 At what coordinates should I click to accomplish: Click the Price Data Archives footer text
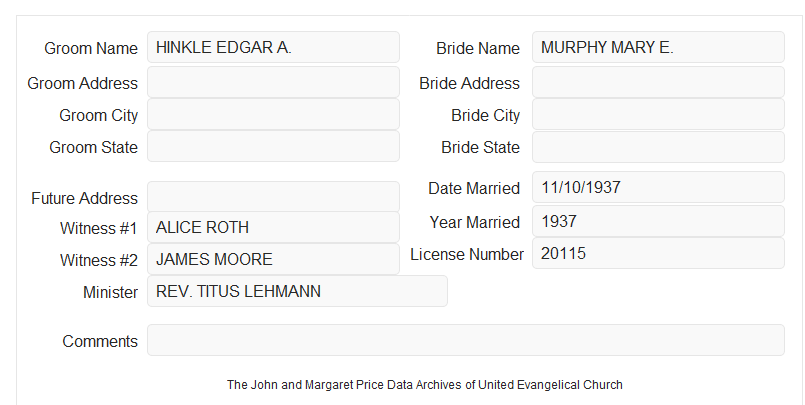point(410,385)
